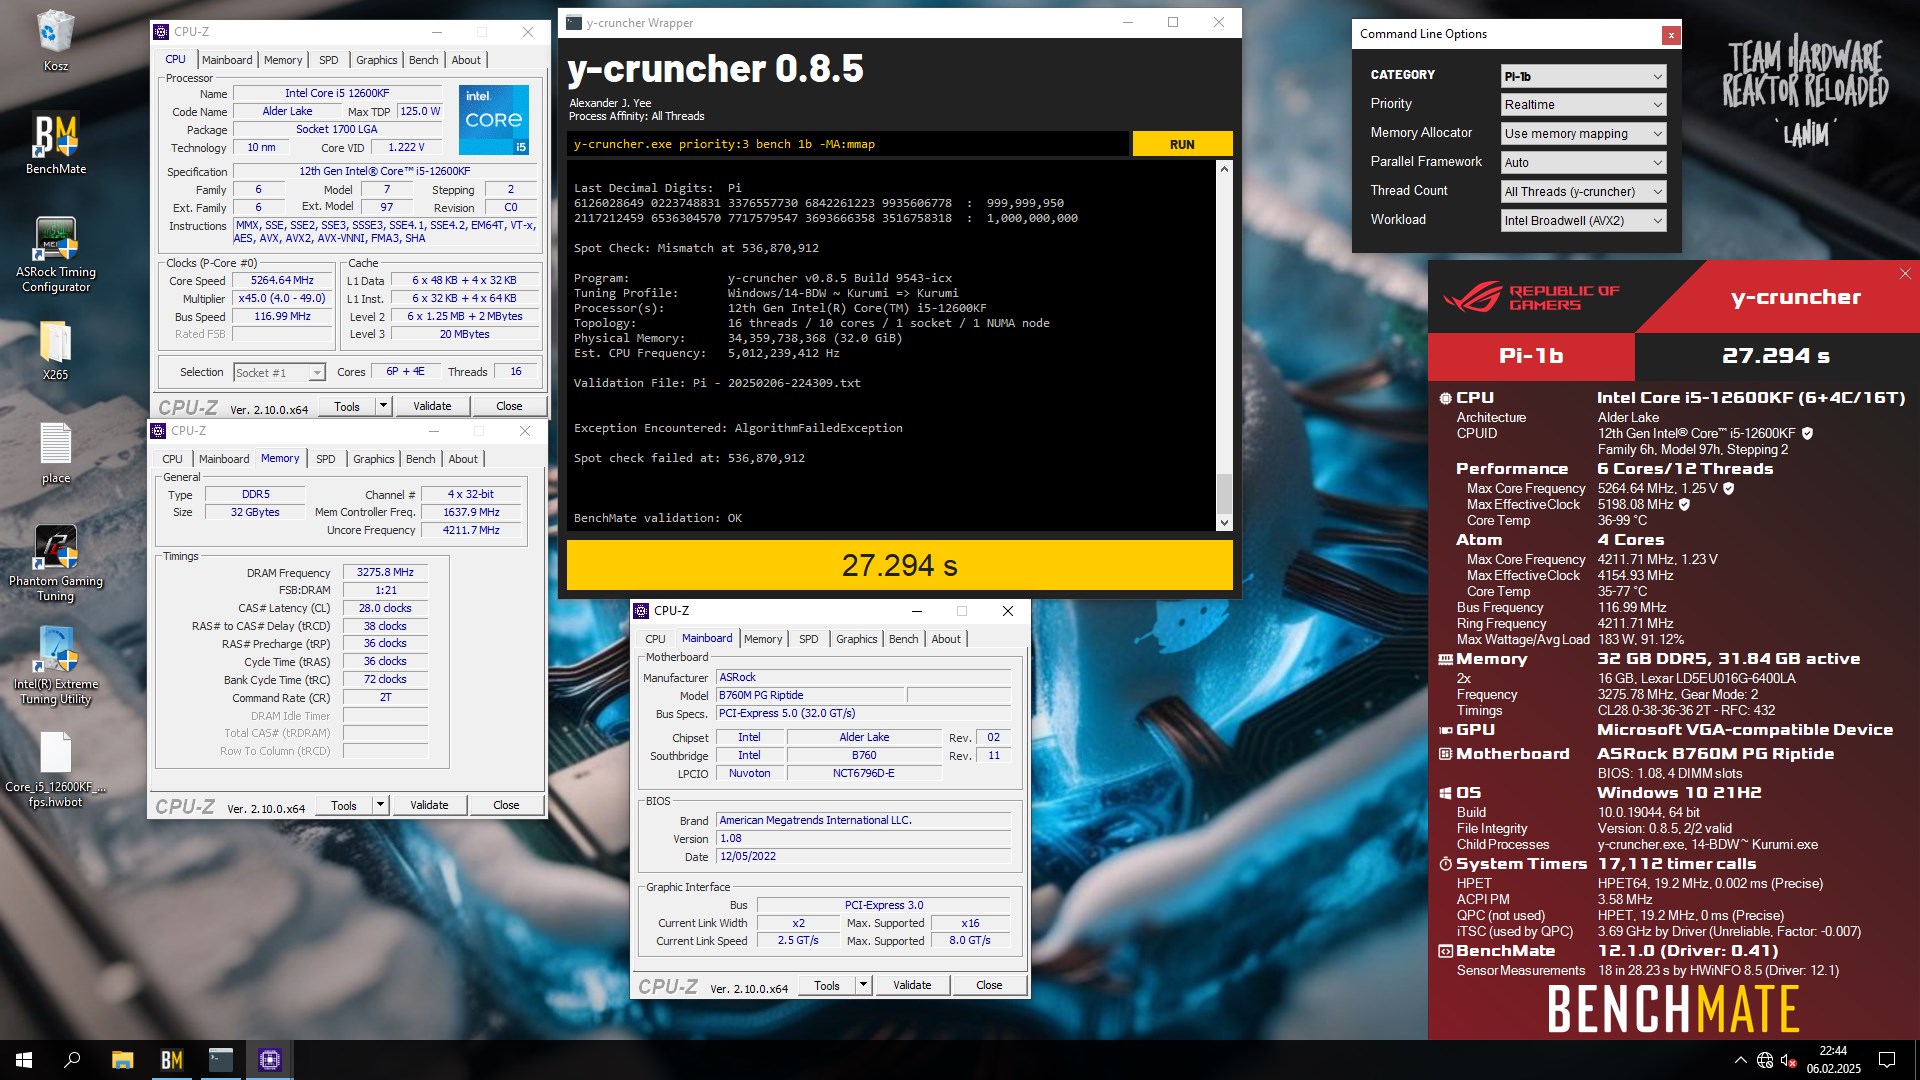Expand Tools arrow in CPU-Z Mainboard window

coord(862,985)
